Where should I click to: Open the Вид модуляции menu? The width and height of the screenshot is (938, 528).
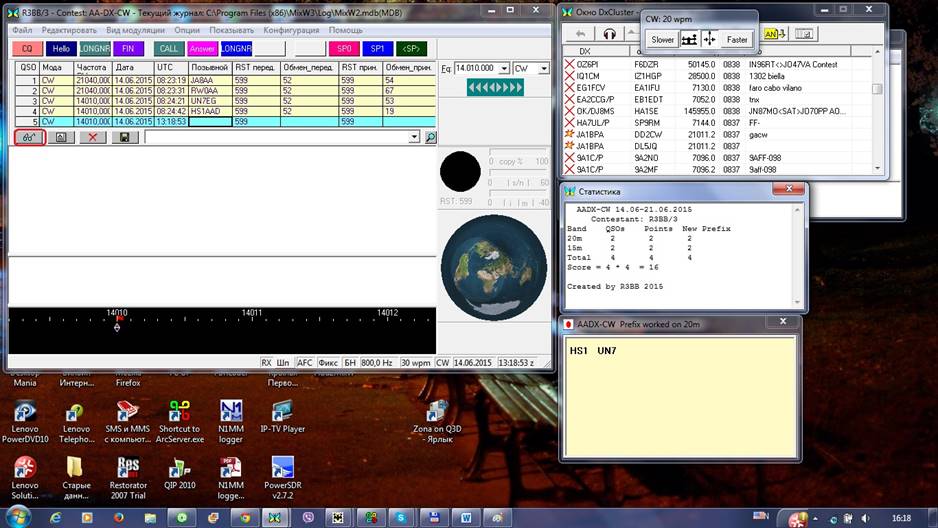point(135,30)
